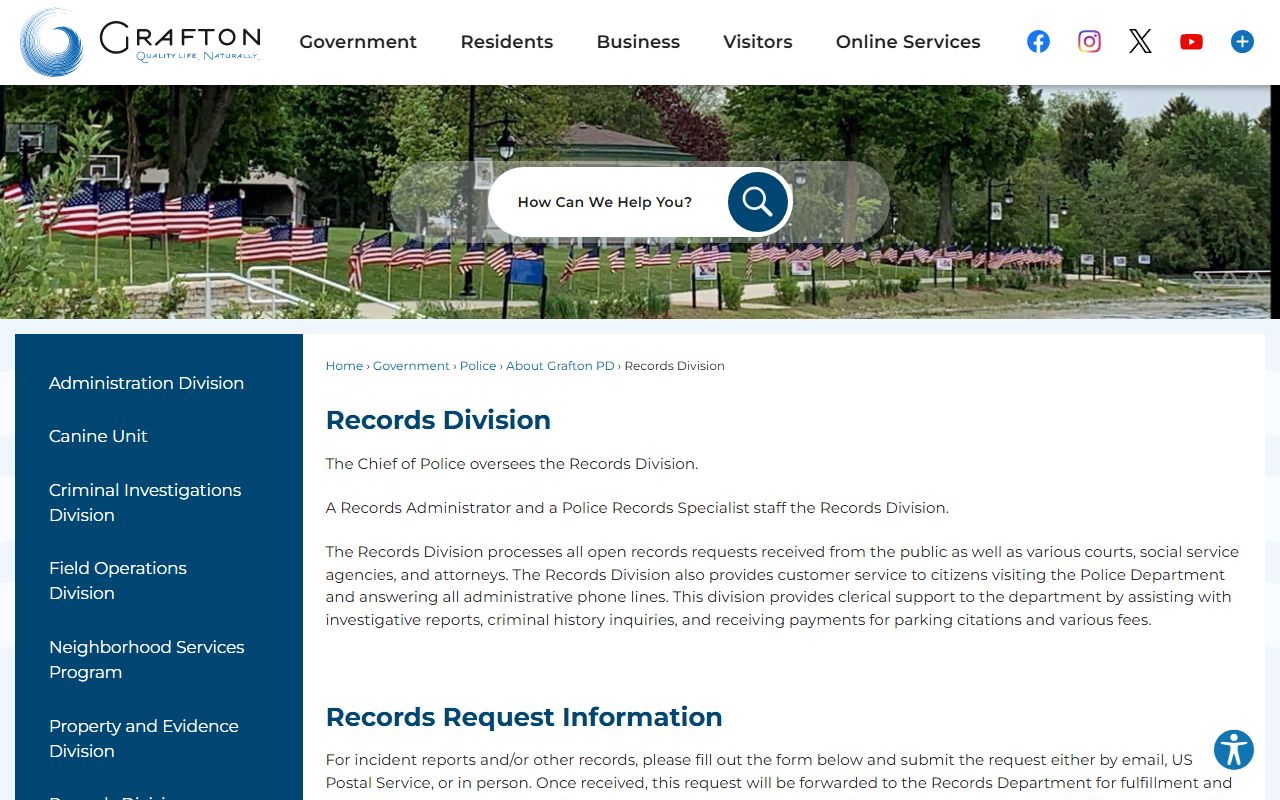Go to Home breadcrumb link

pyautogui.click(x=344, y=366)
